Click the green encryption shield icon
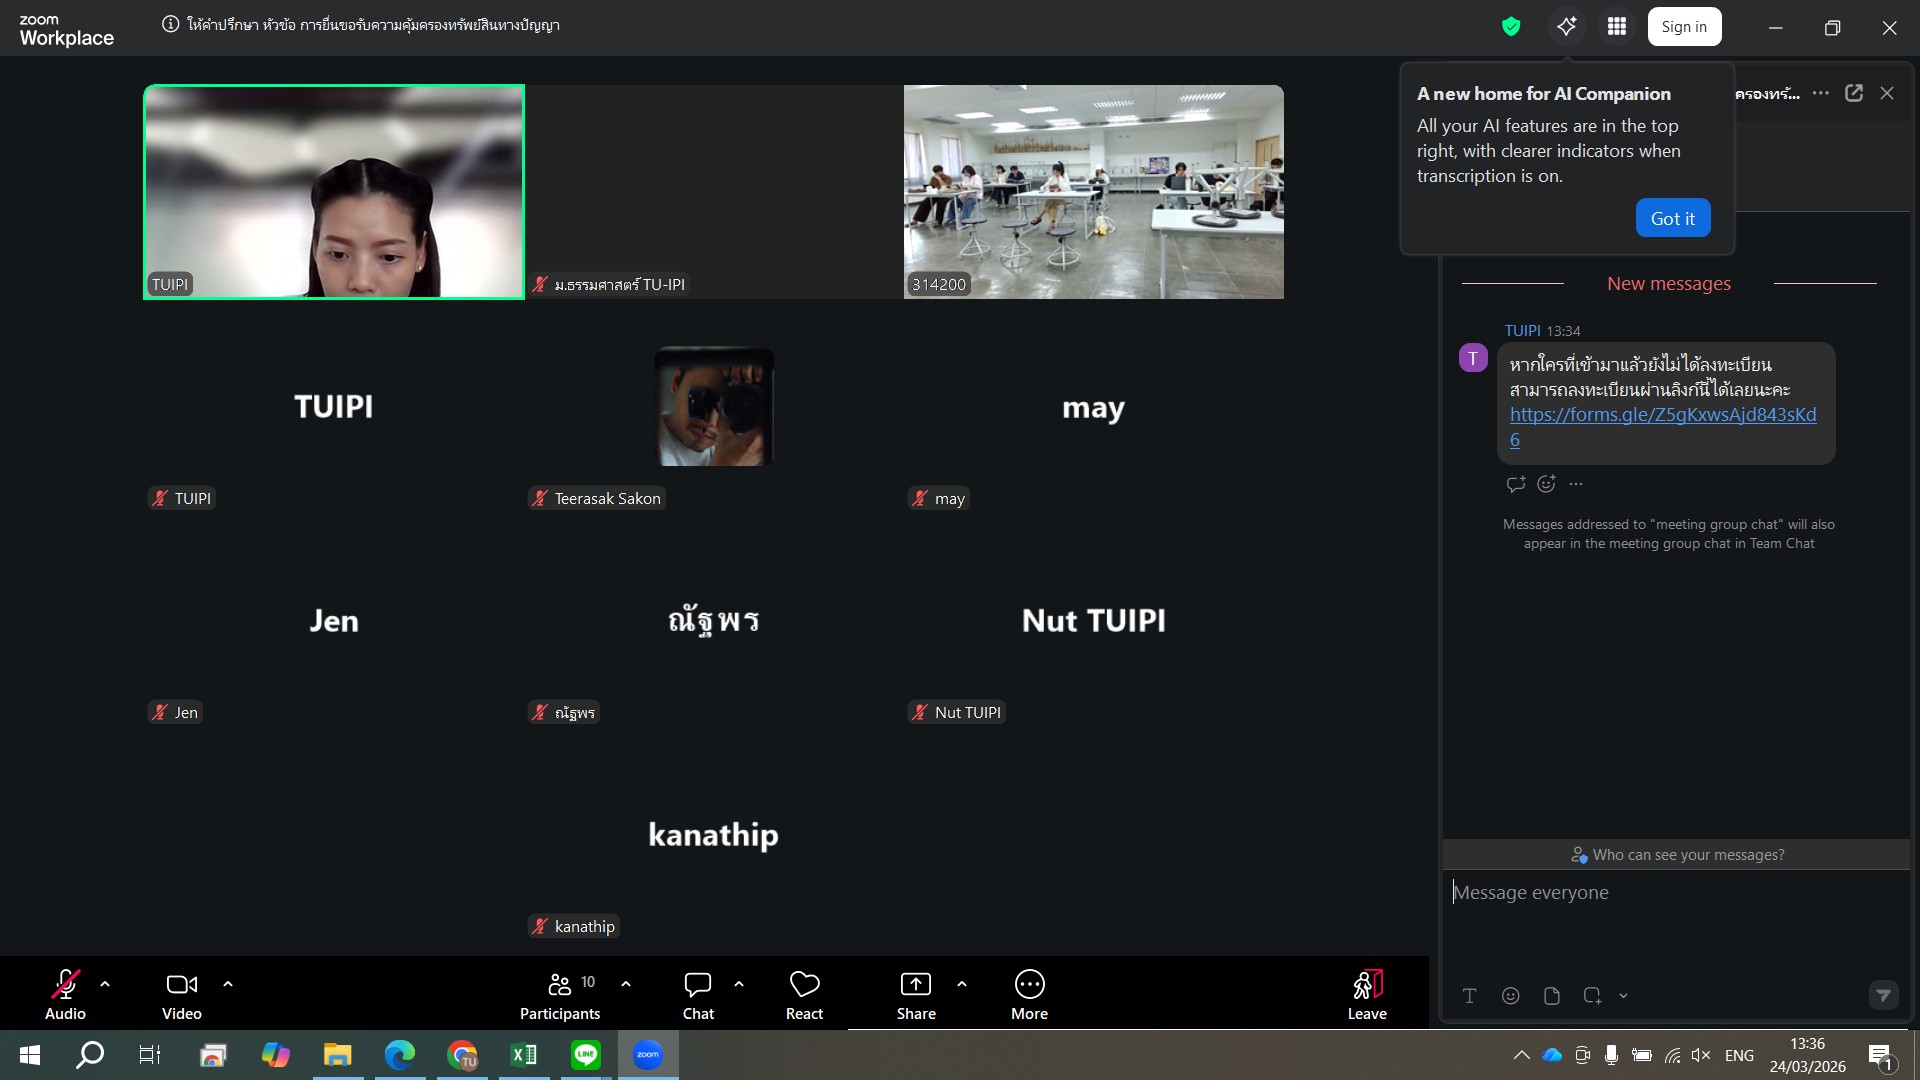The width and height of the screenshot is (1920, 1080). click(1511, 27)
